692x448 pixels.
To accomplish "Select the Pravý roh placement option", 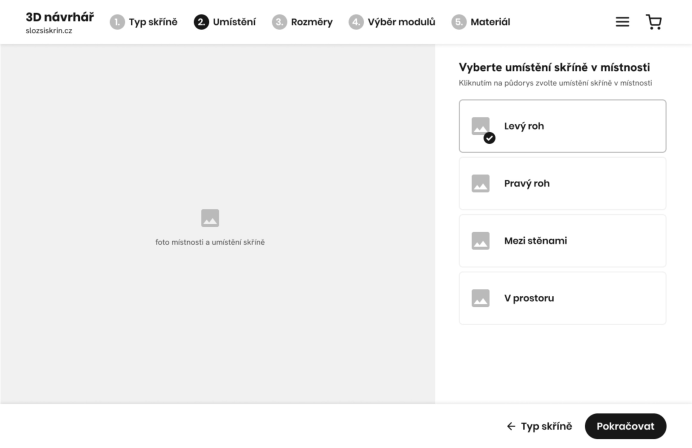I will click(562, 183).
